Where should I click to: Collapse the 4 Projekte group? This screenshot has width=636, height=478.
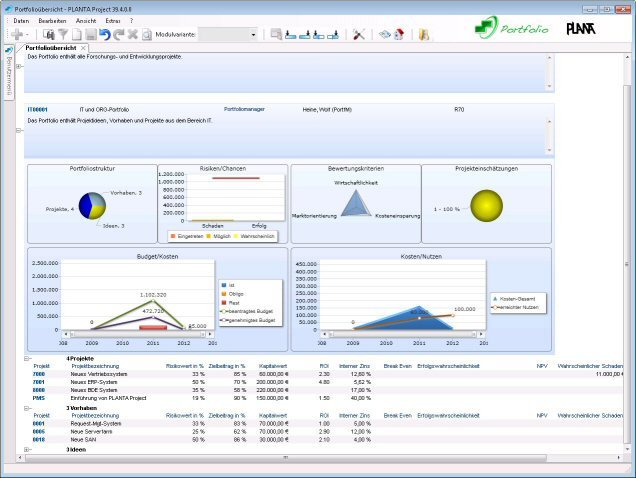27,359
